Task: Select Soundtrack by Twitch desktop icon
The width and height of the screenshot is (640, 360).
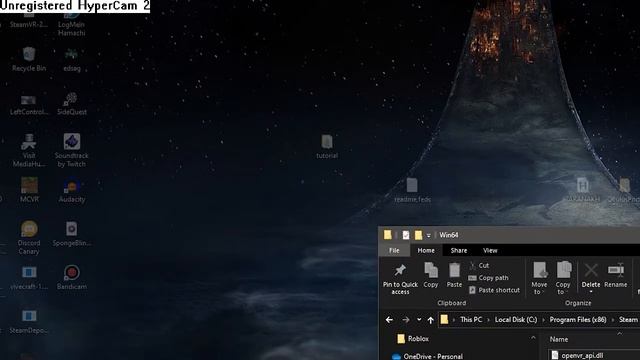Action: (72, 150)
